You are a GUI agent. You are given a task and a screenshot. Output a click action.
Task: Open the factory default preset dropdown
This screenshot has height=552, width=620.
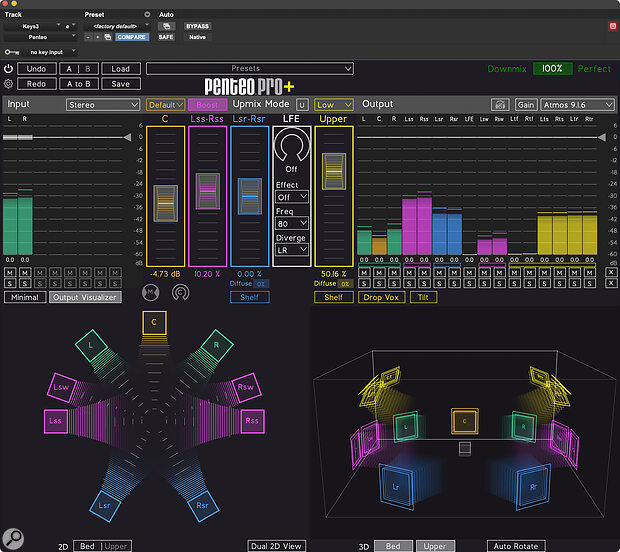[117, 26]
